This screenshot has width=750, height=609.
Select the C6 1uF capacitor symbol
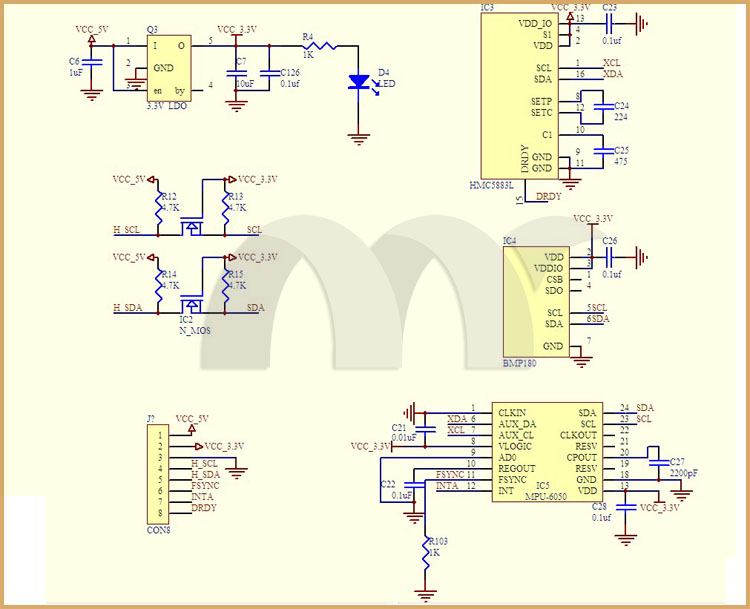[92, 63]
